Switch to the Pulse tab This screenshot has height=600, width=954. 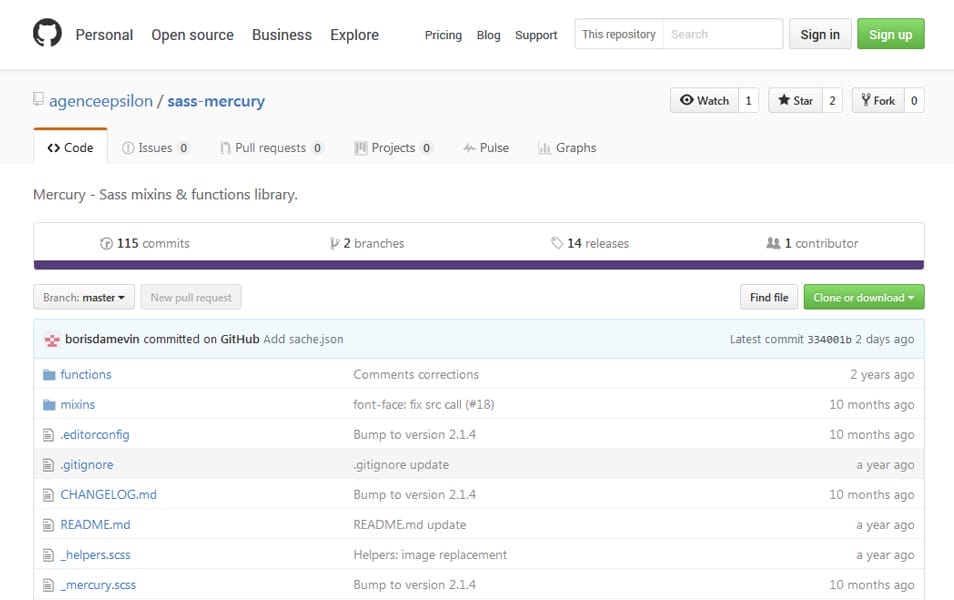click(486, 148)
